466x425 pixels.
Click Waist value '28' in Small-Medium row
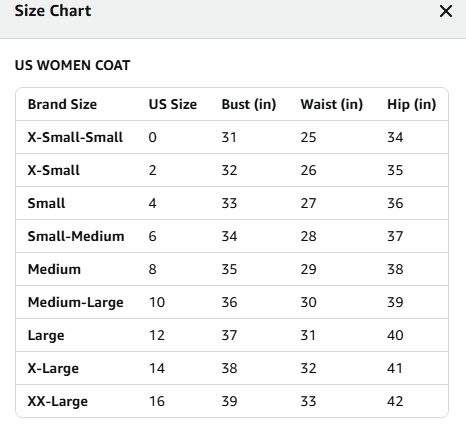tap(308, 236)
